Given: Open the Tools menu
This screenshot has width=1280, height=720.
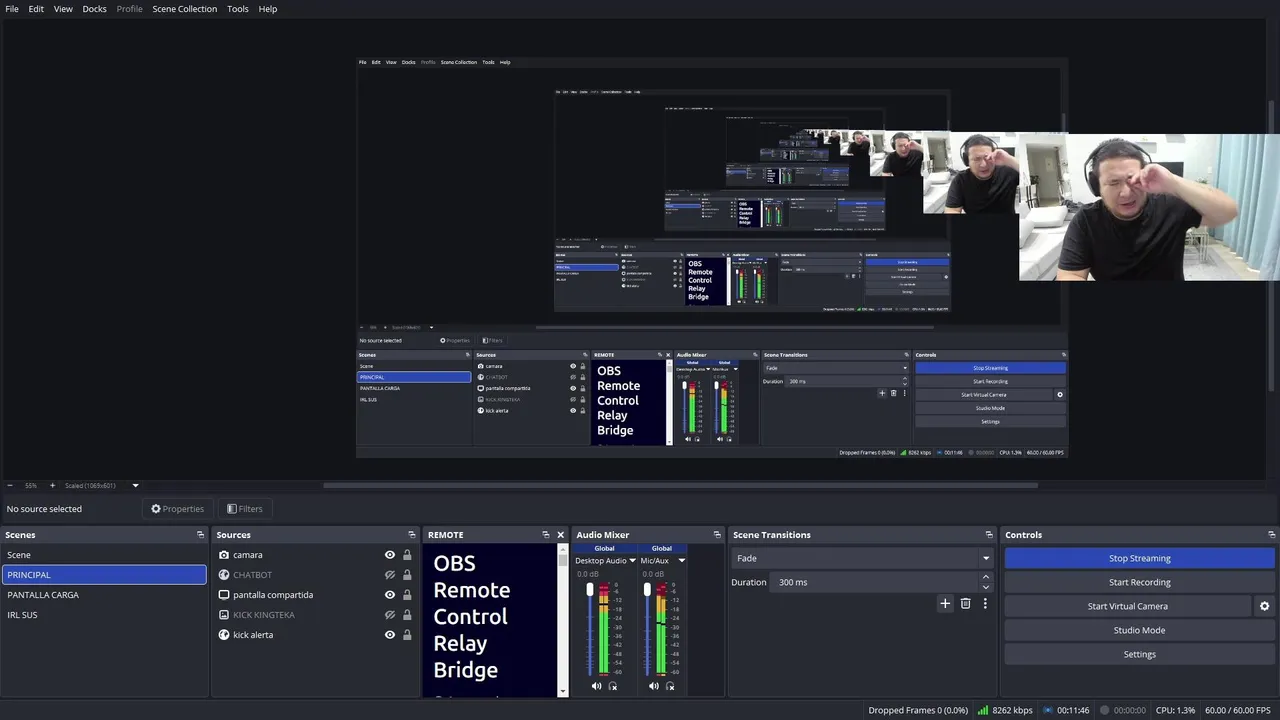Looking at the screenshot, I should [x=238, y=9].
